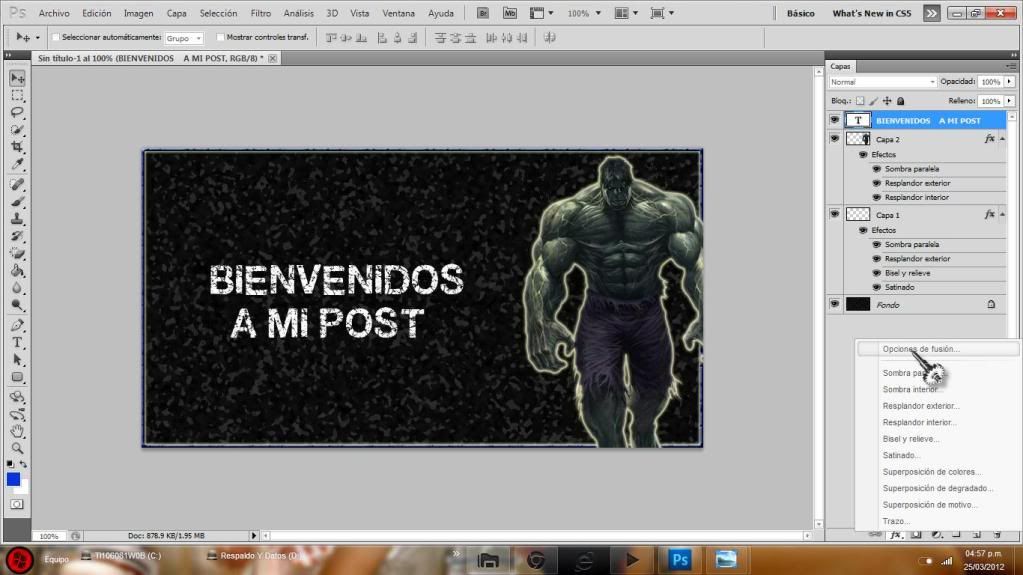Select the Eyedropper tool
1023x575 pixels.
(18, 164)
